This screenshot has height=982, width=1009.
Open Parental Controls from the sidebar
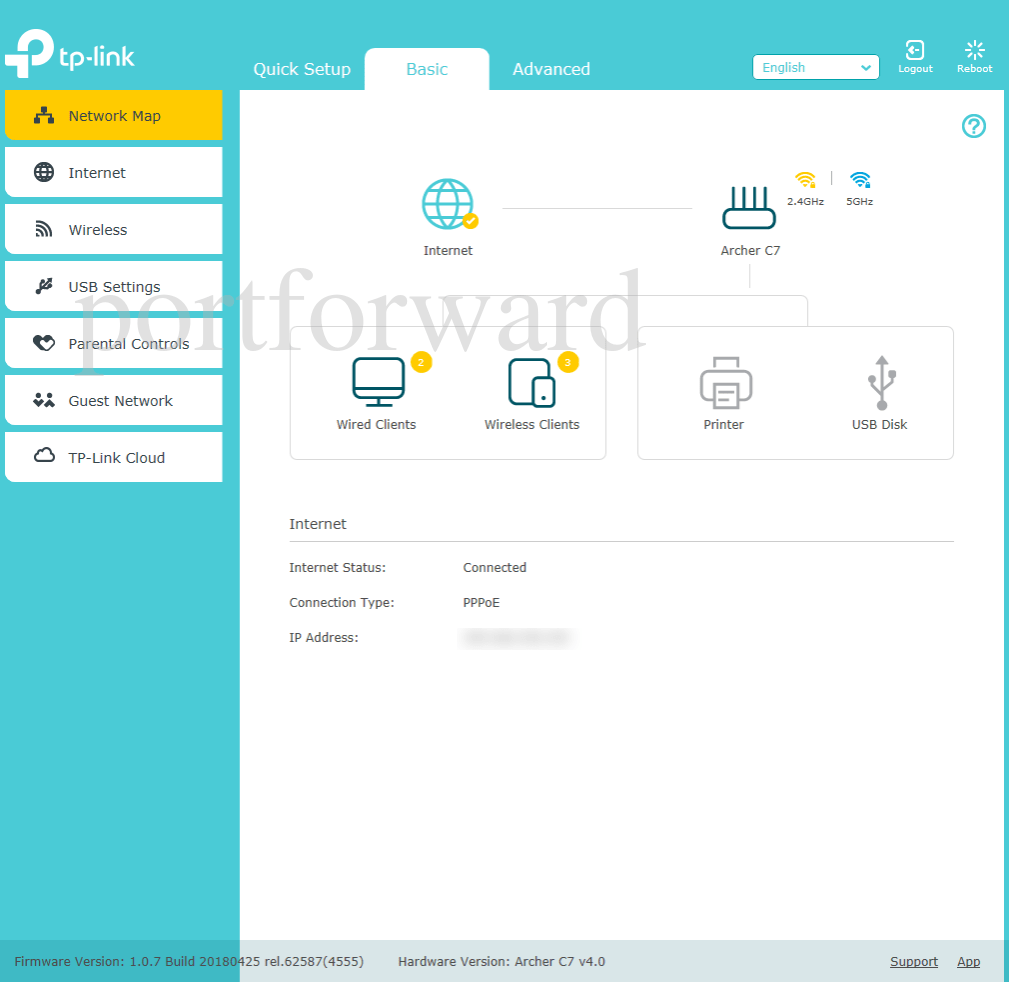[113, 343]
